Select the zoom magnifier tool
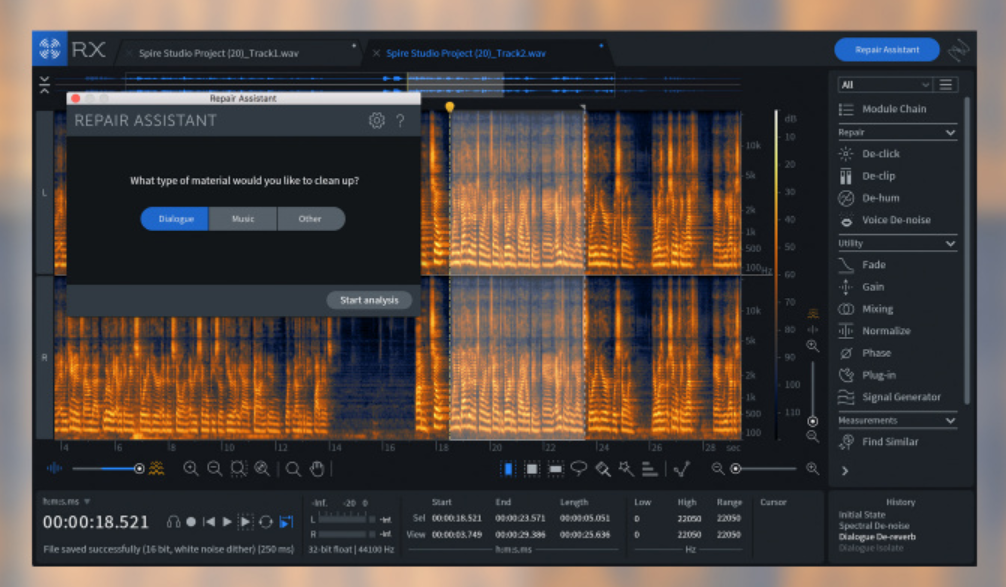The height and width of the screenshot is (587, 1006). click(x=293, y=469)
